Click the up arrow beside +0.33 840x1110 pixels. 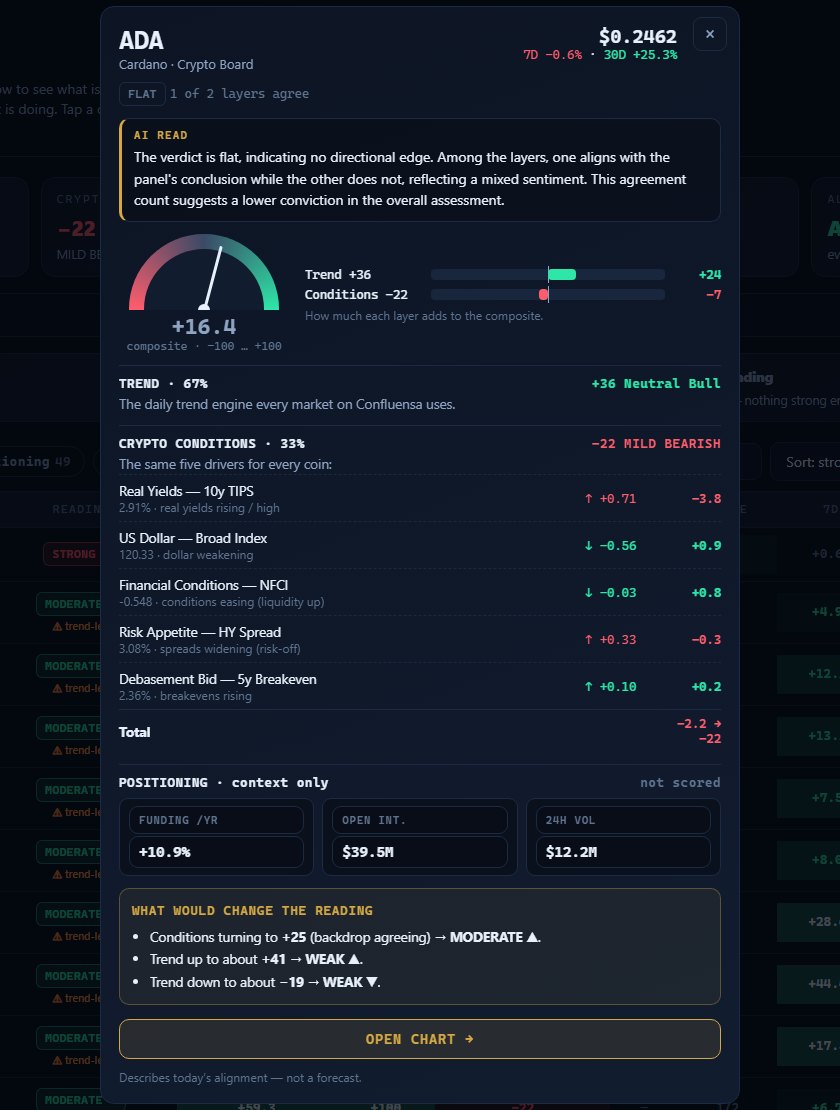point(588,639)
